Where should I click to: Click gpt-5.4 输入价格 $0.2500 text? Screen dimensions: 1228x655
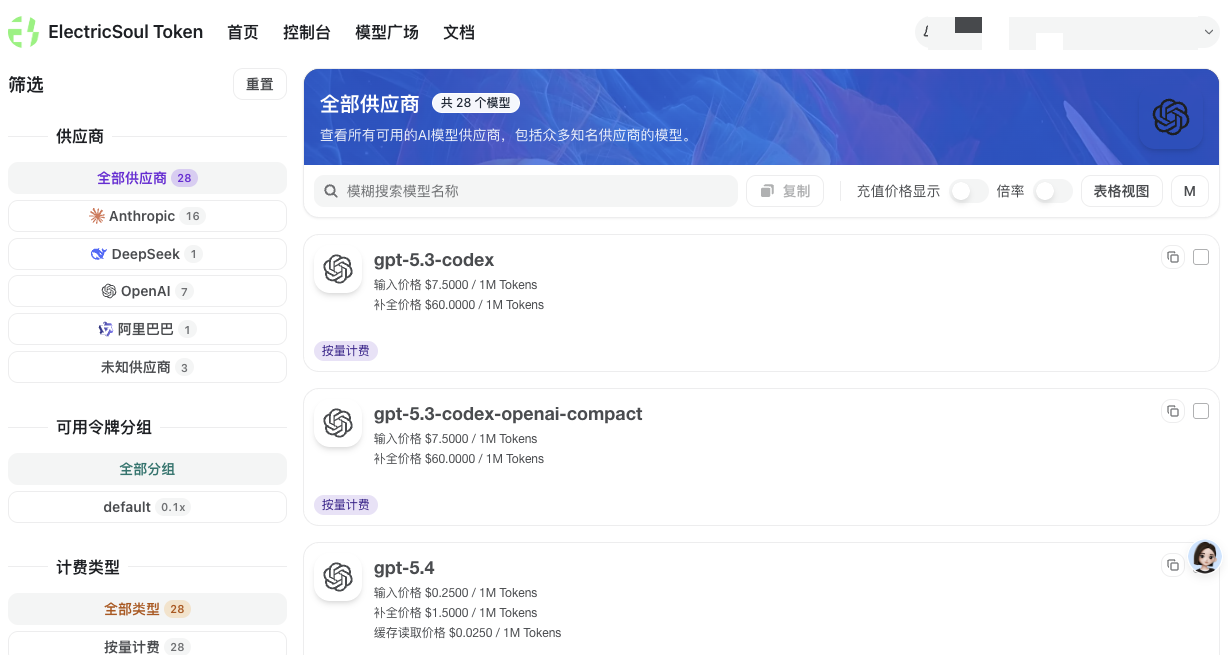(455, 593)
